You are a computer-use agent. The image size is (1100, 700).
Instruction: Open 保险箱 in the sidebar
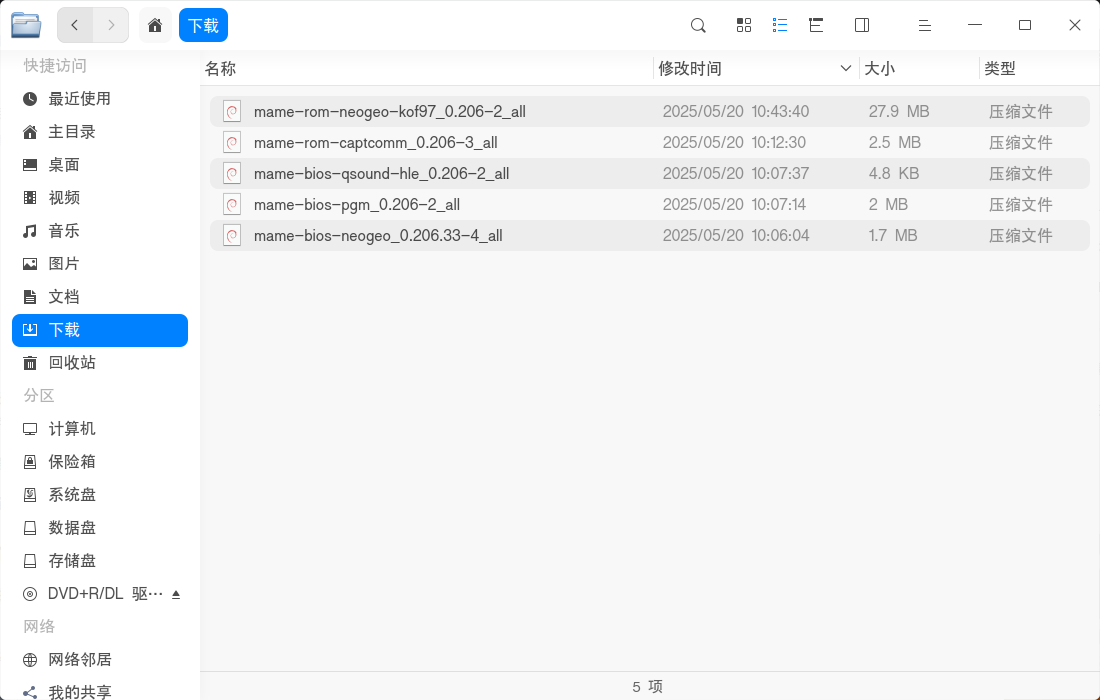[x=100, y=462]
